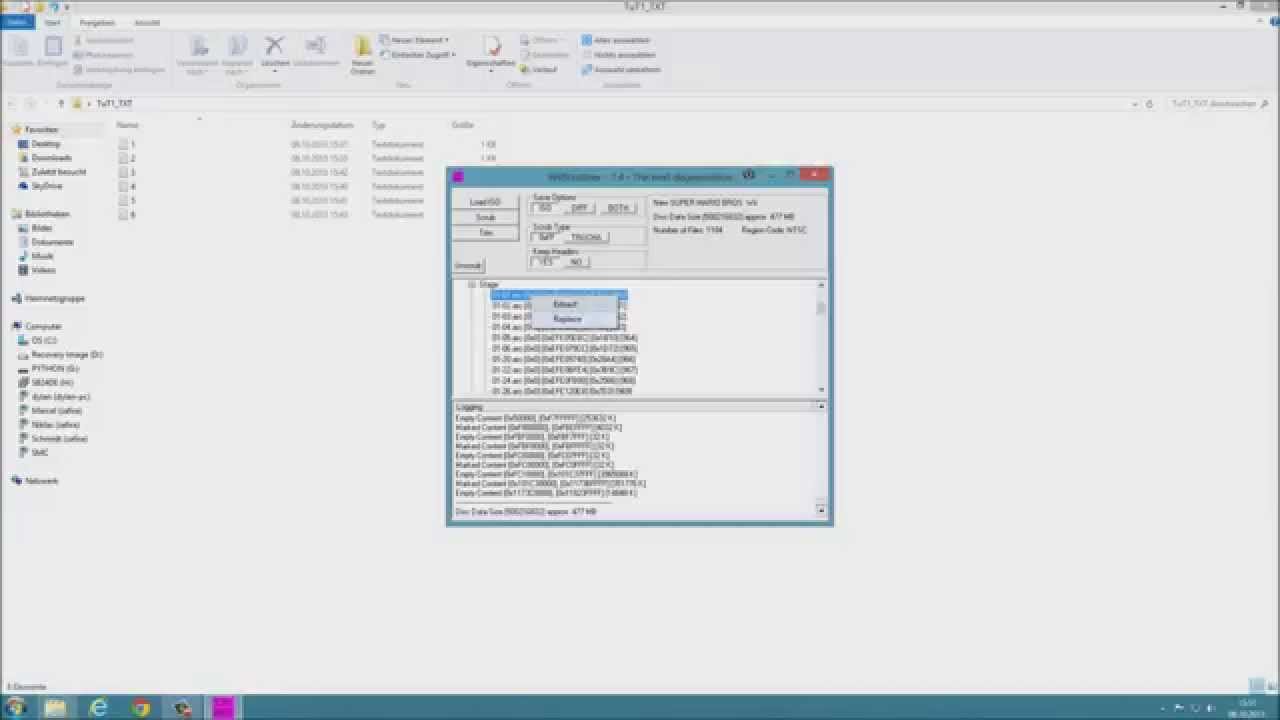Click the Löschen delete icon in ribbon
The height and width of the screenshot is (720, 1280).
(x=274, y=46)
